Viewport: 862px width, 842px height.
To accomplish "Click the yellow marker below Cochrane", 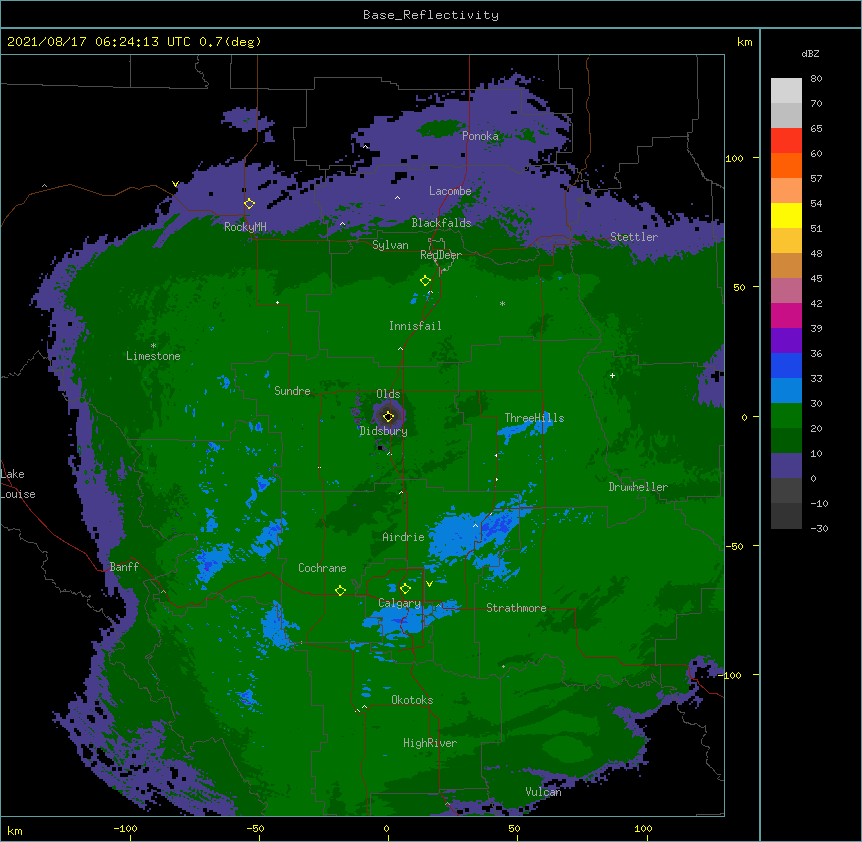I will point(340,590).
